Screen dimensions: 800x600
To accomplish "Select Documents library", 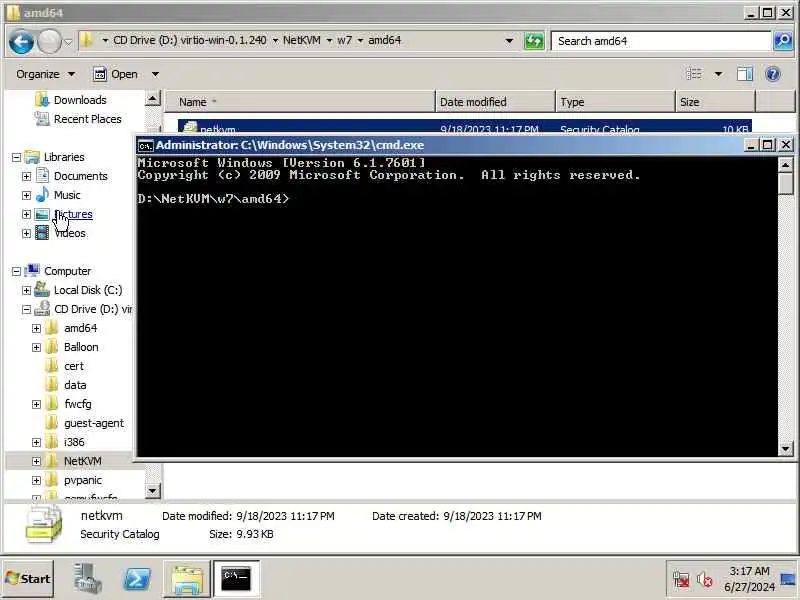I will pos(81,176).
